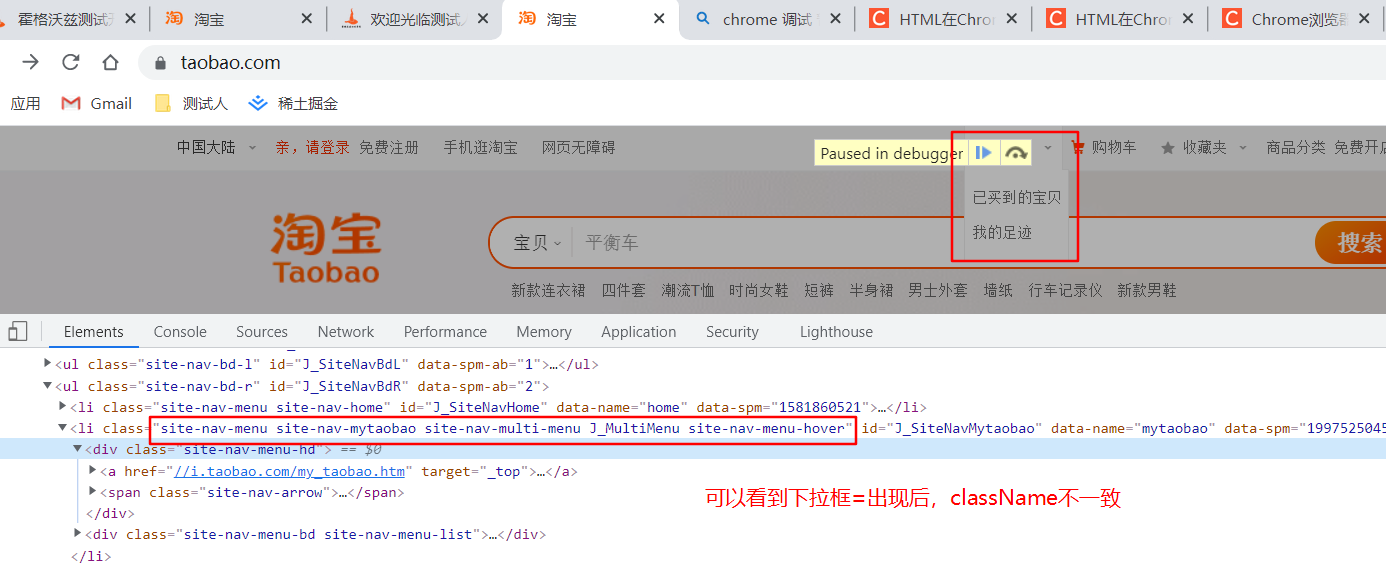Screen dimensions: 1386x571
Task: Open the Elements panel tab
Action: click(93, 332)
